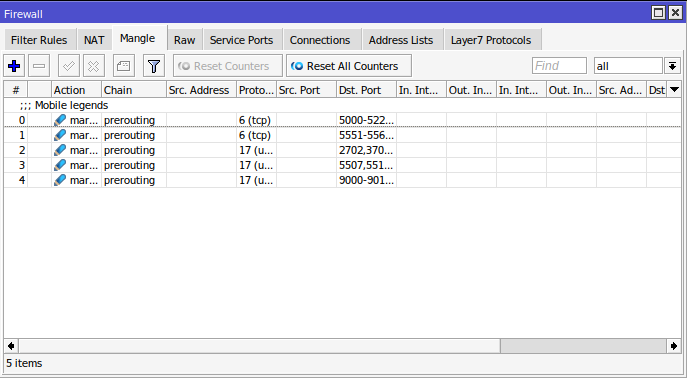Image resolution: width=687 pixels, height=378 pixels.
Task: Open the column chooser dropdown arrow
Action: [x=674, y=89]
